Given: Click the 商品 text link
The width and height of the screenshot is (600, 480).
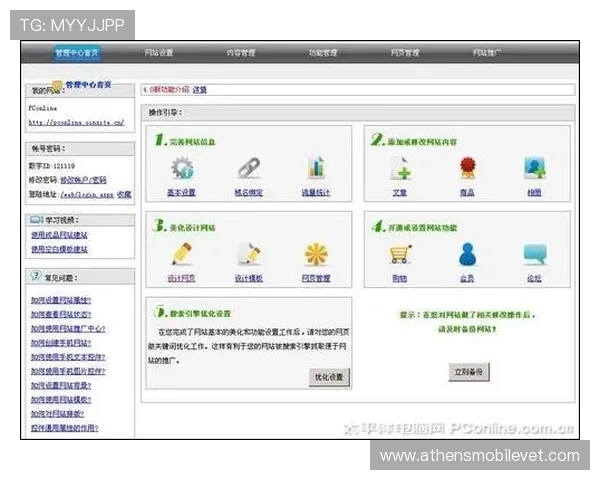Looking at the screenshot, I should click(467, 193).
